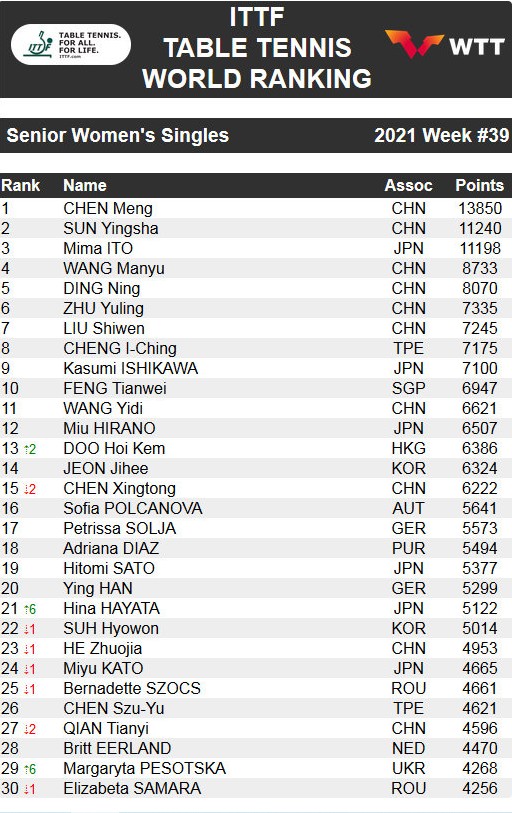The height and width of the screenshot is (813, 512).
Task: Select the Name column header
Action: click(x=85, y=186)
